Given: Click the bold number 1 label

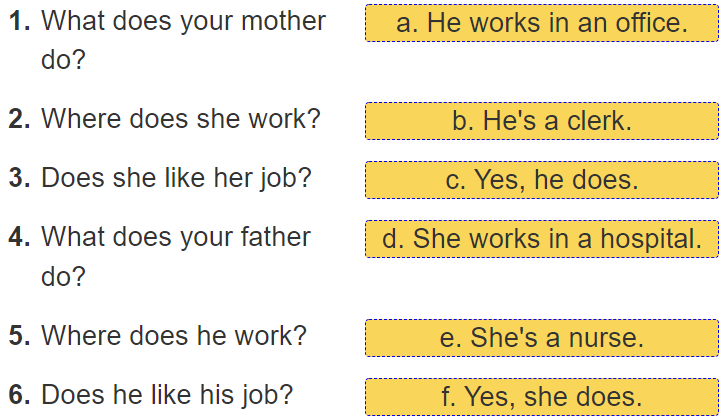Looking at the screenshot, I should click(x=18, y=21).
